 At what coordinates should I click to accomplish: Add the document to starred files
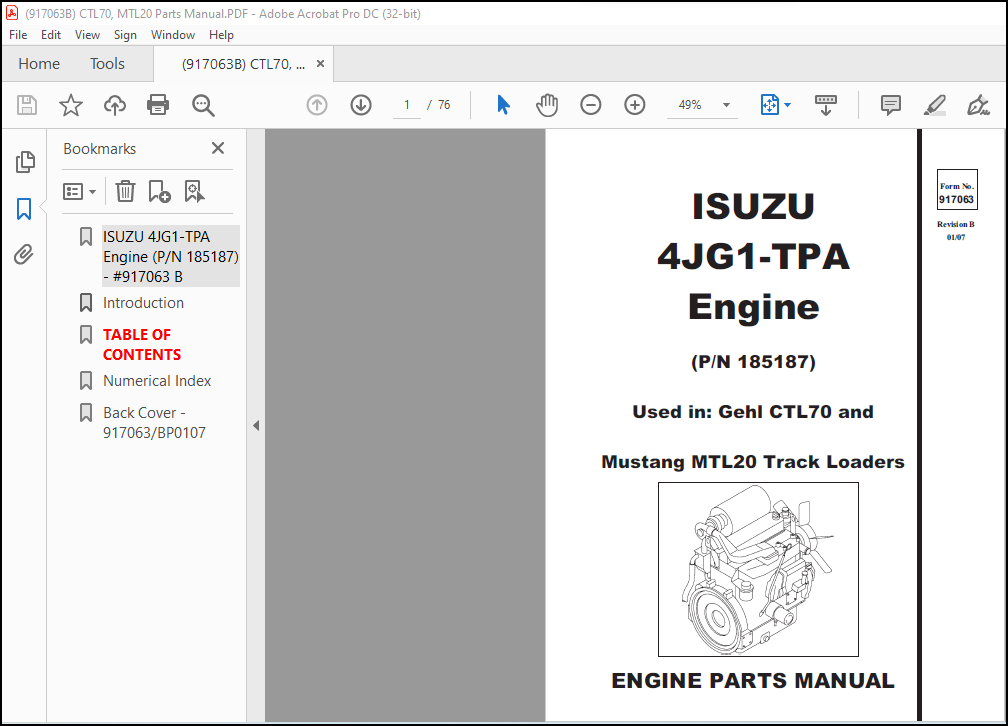click(x=71, y=105)
